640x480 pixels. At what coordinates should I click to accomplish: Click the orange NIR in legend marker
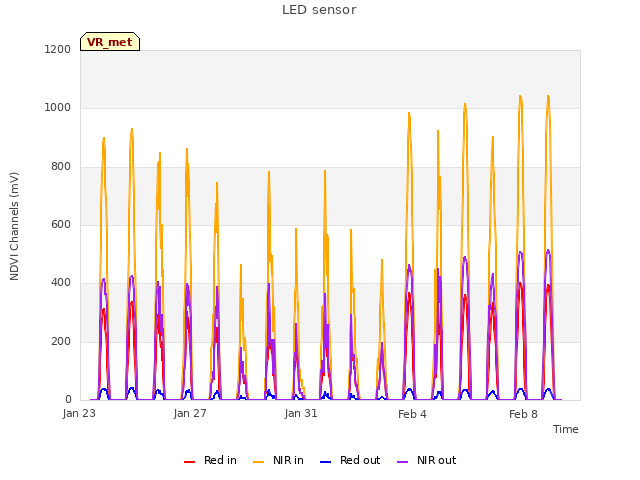pyautogui.click(x=258, y=462)
